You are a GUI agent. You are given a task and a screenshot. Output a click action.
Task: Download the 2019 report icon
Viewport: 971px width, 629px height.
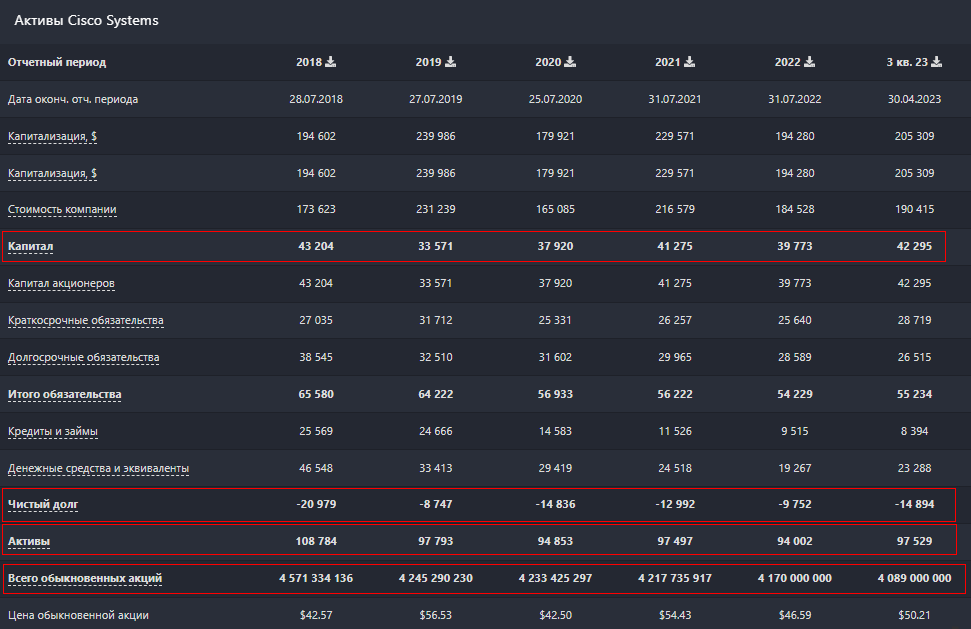[451, 61]
